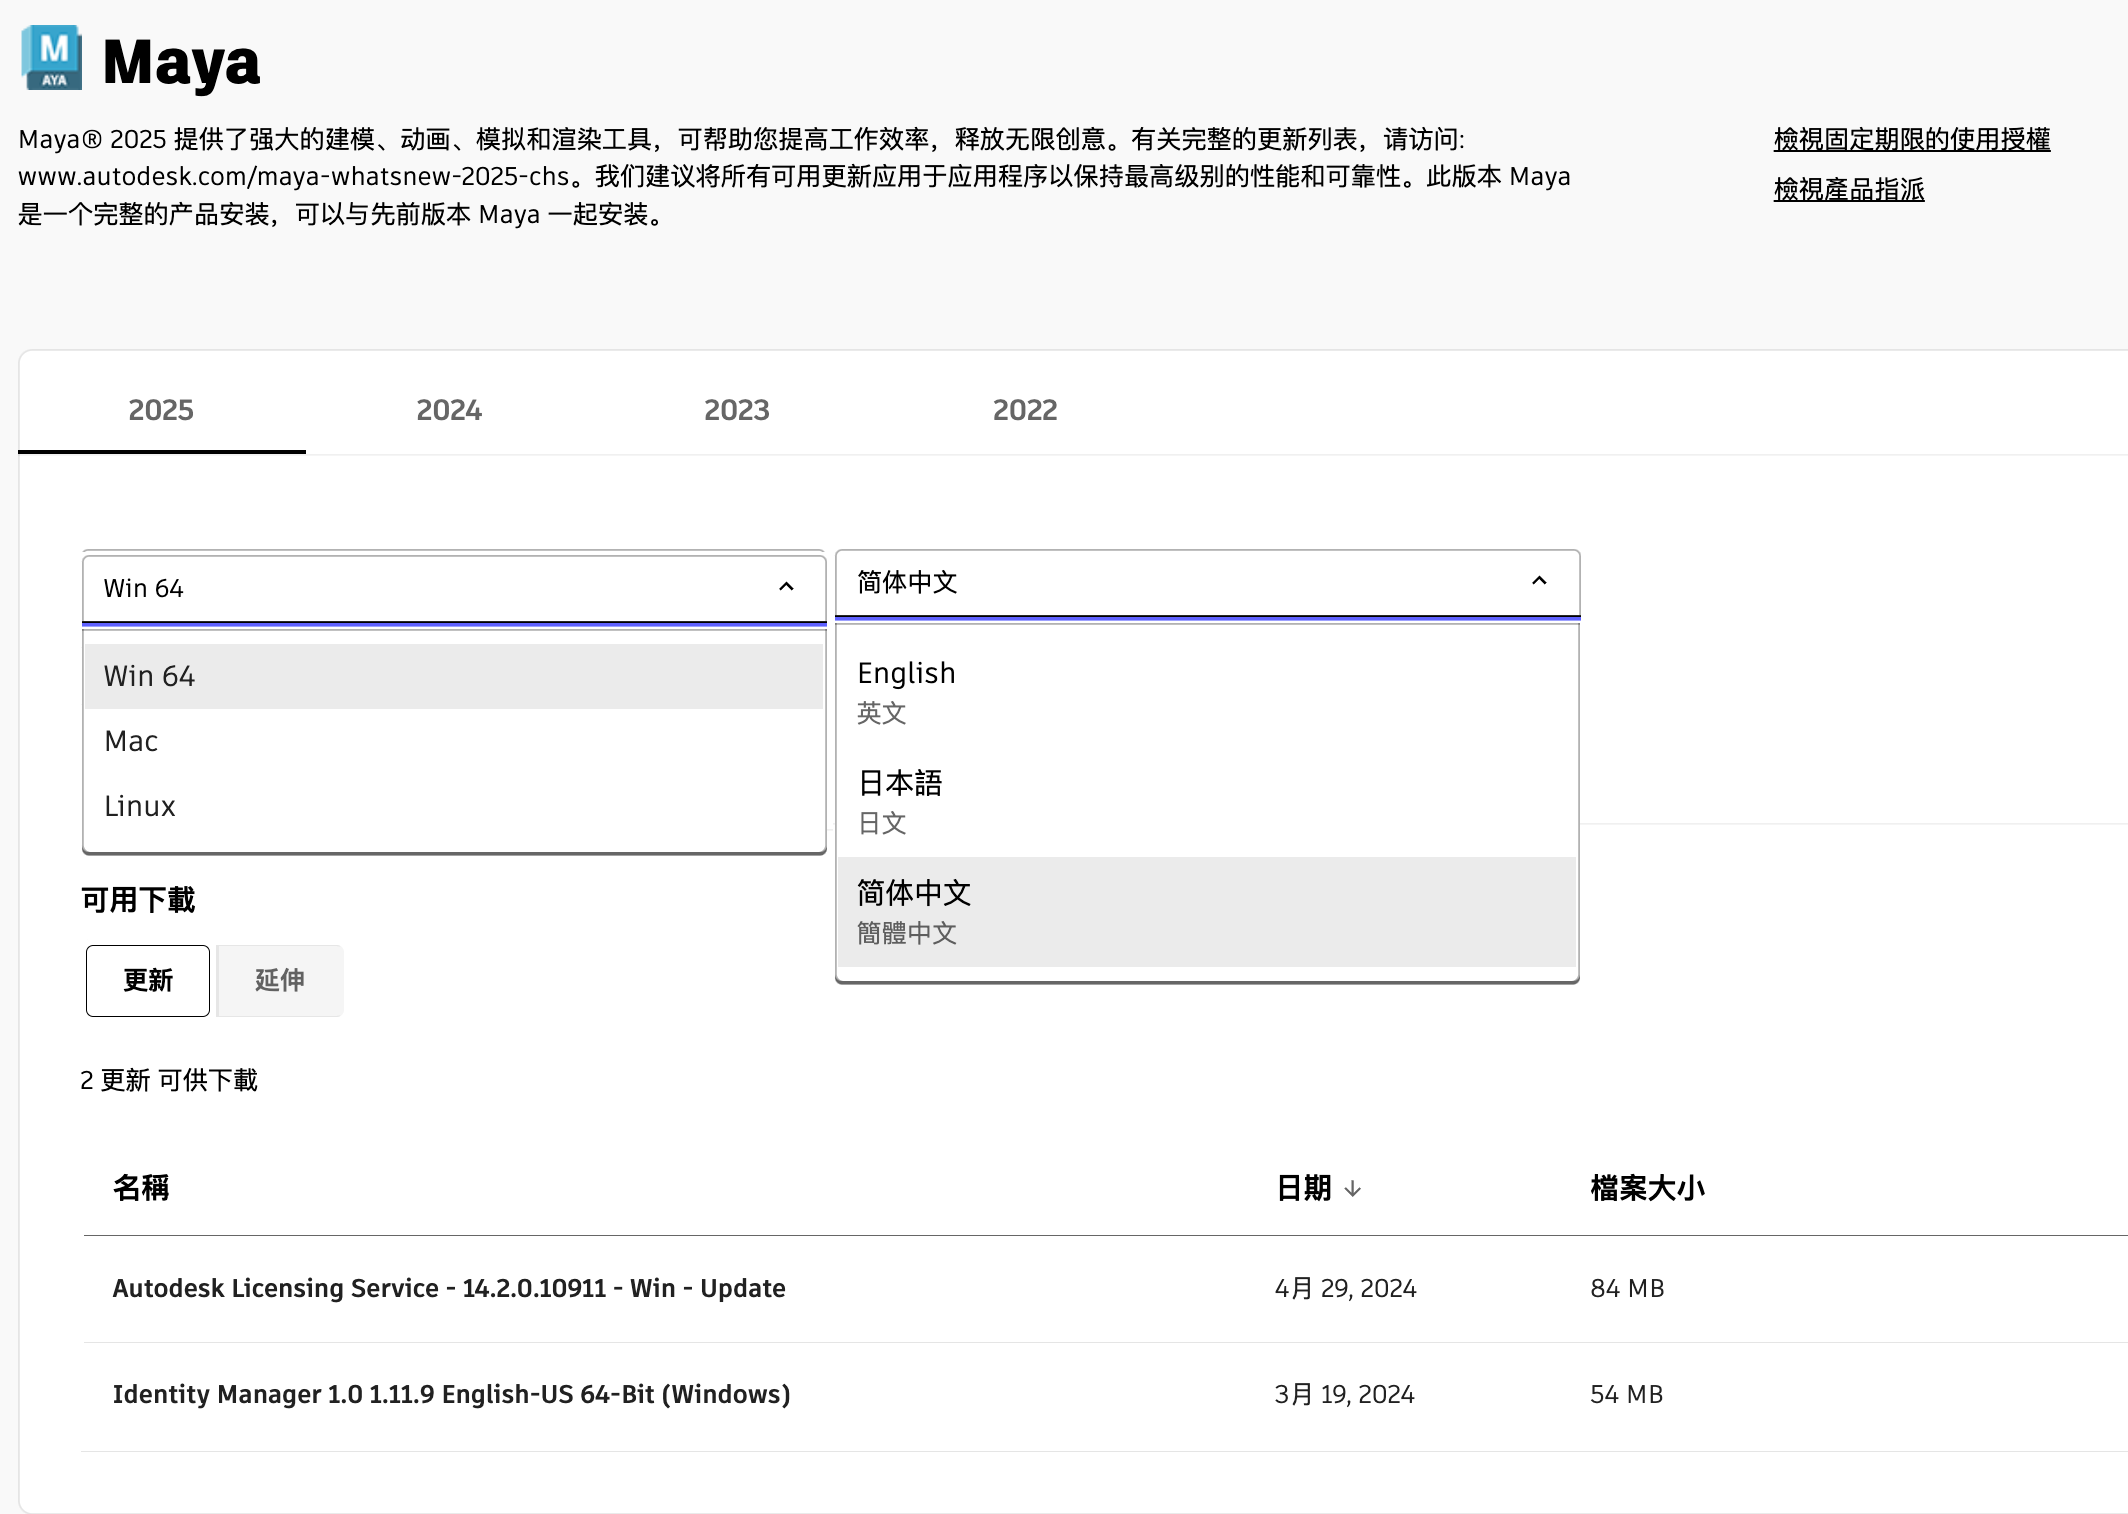The width and height of the screenshot is (2128, 1514).
Task: Switch to the 2023 version tab
Action: pyautogui.click(x=737, y=410)
